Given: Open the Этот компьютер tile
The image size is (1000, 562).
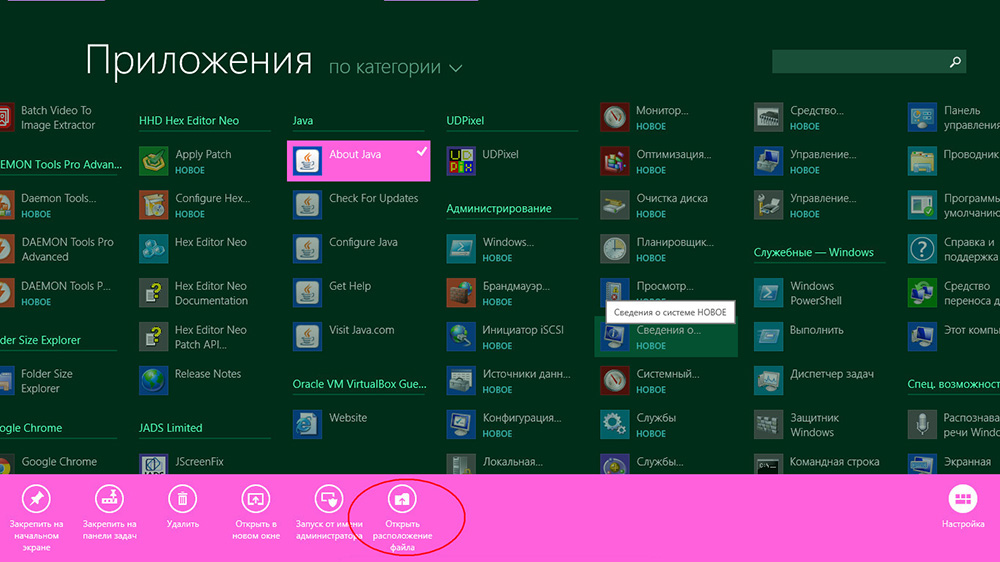Looking at the screenshot, I should [953, 337].
